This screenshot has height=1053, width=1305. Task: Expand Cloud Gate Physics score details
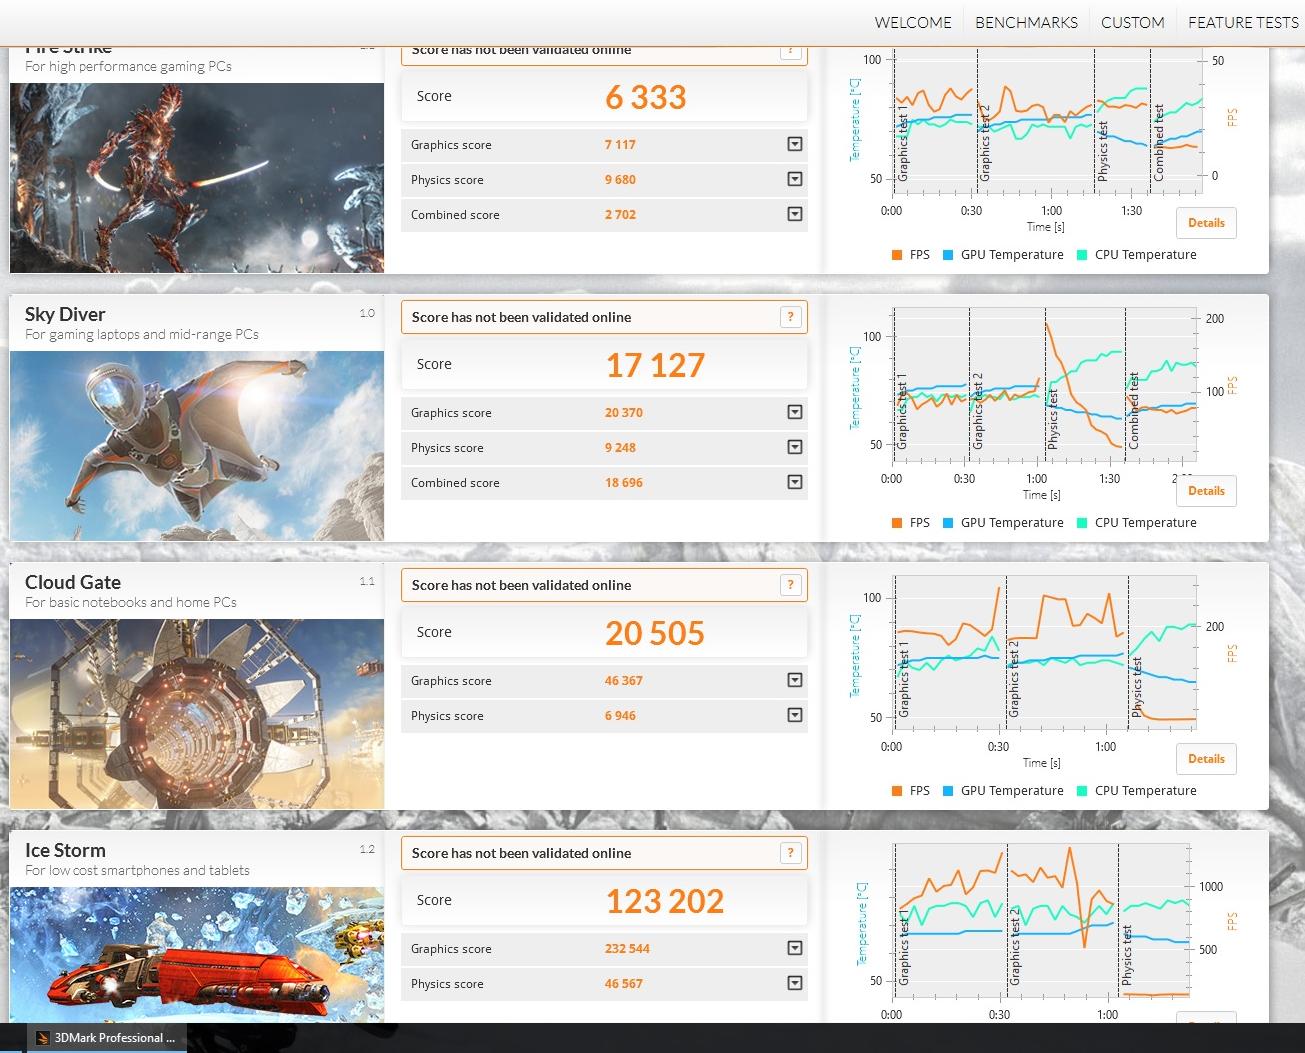tap(795, 715)
